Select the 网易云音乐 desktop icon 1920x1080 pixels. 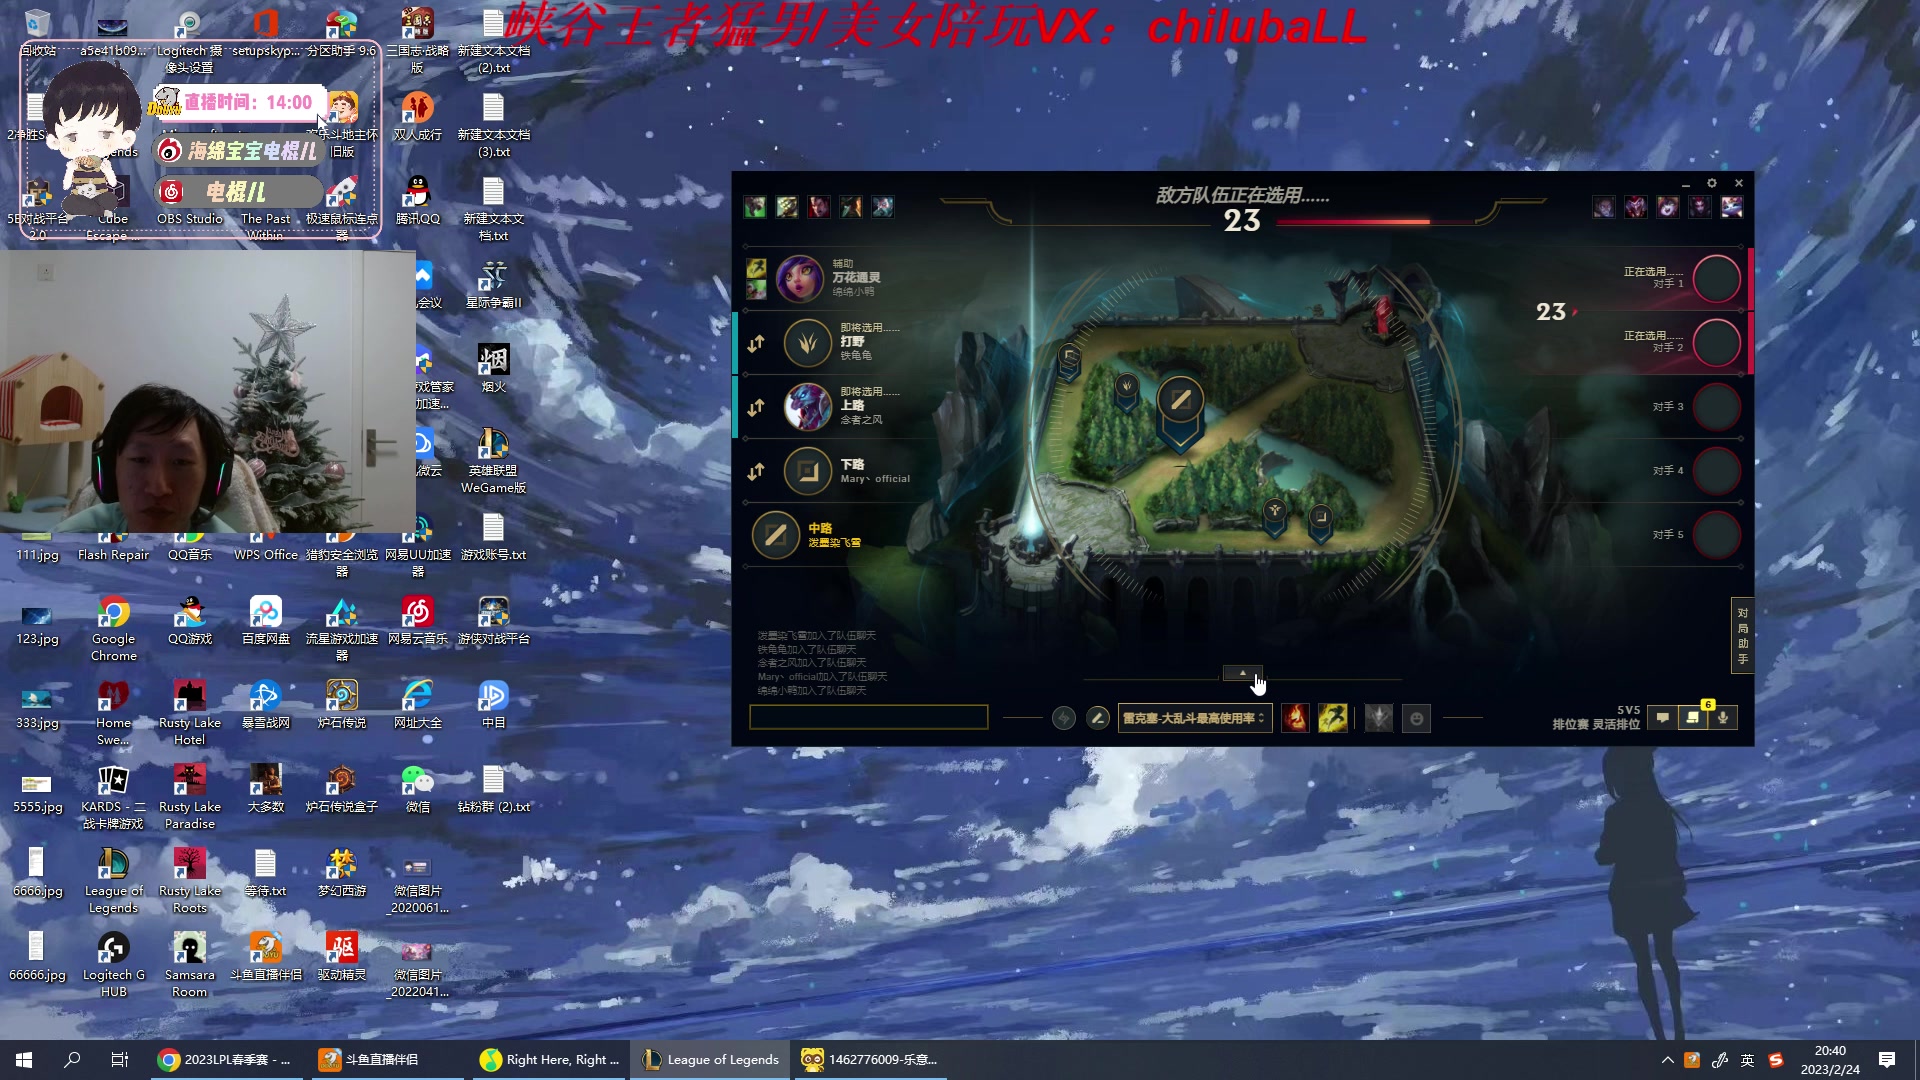coord(418,621)
